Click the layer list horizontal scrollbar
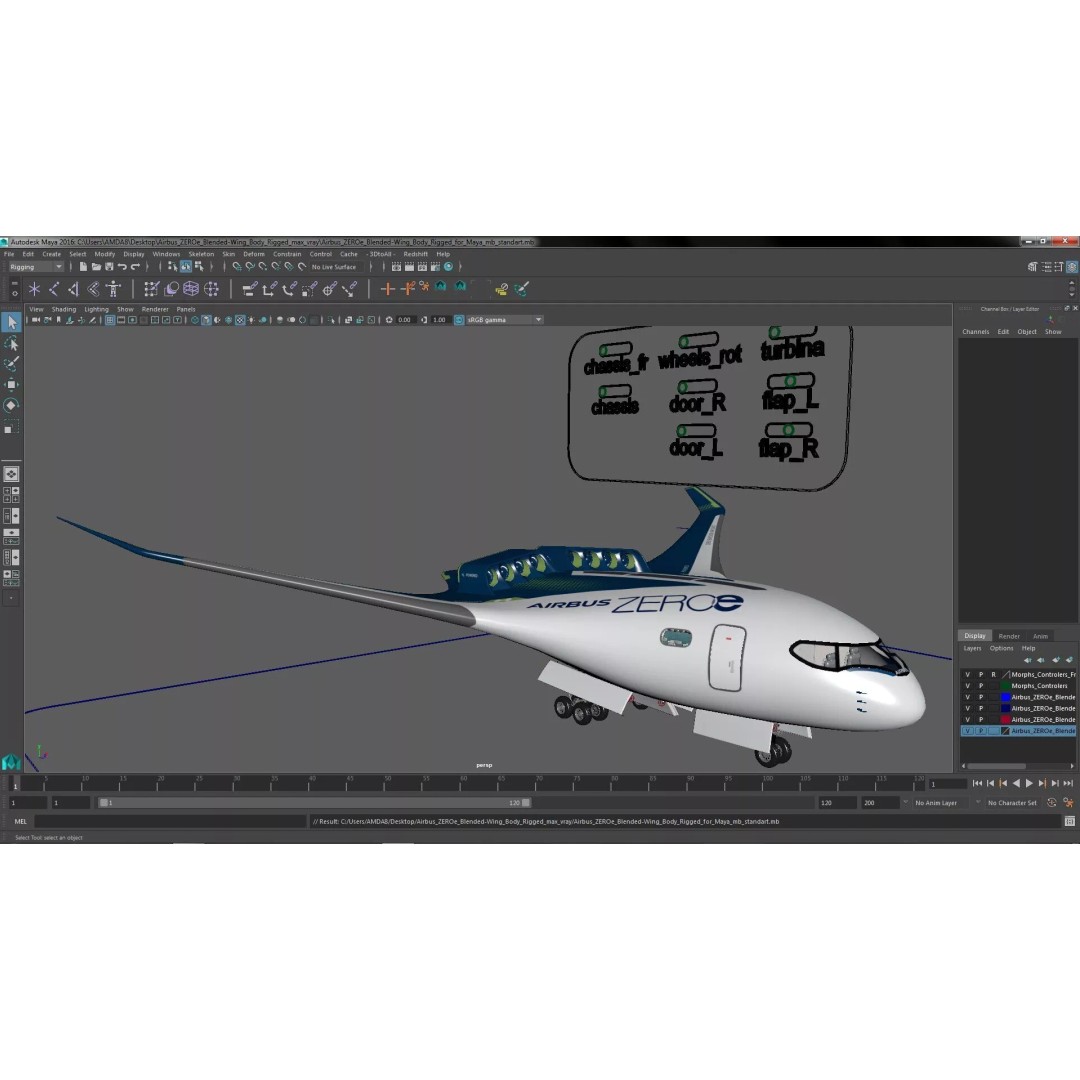This screenshot has height=1080, width=1080. coord(997,766)
